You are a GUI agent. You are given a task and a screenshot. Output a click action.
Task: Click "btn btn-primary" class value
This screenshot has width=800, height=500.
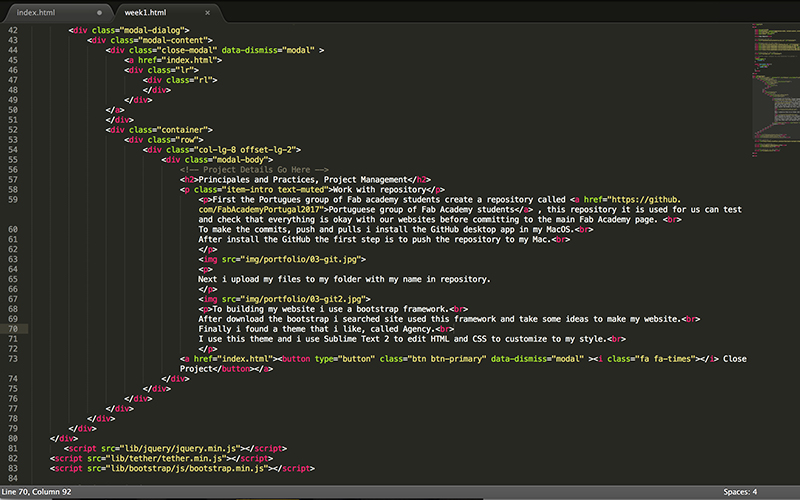(445, 359)
